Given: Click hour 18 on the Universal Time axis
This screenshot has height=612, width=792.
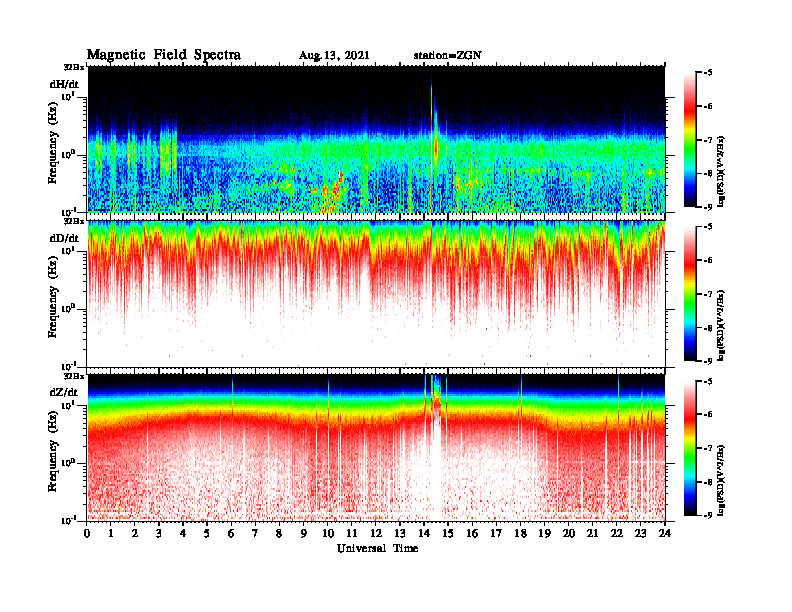Looking at the screenshot, I should tap(520, 534).
